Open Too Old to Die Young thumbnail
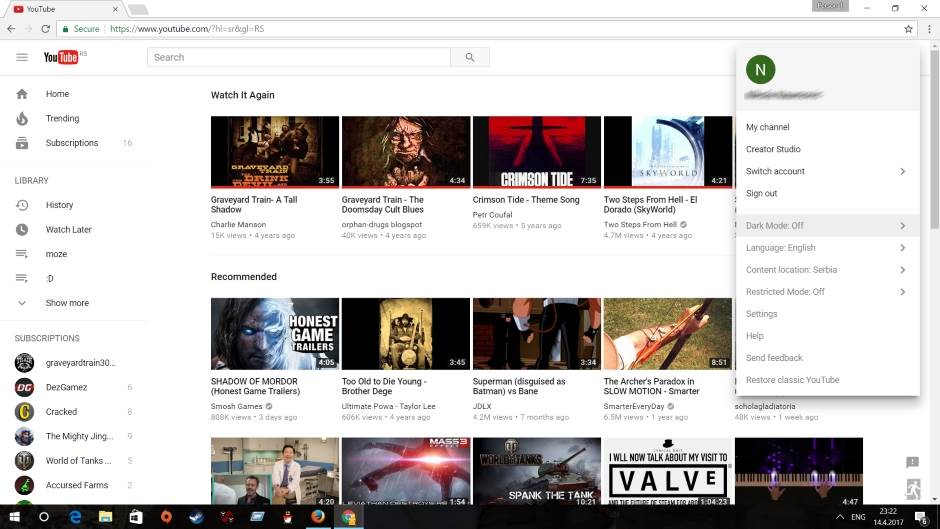The height and width of the screenshot is (529, 940). click(406, 333)
